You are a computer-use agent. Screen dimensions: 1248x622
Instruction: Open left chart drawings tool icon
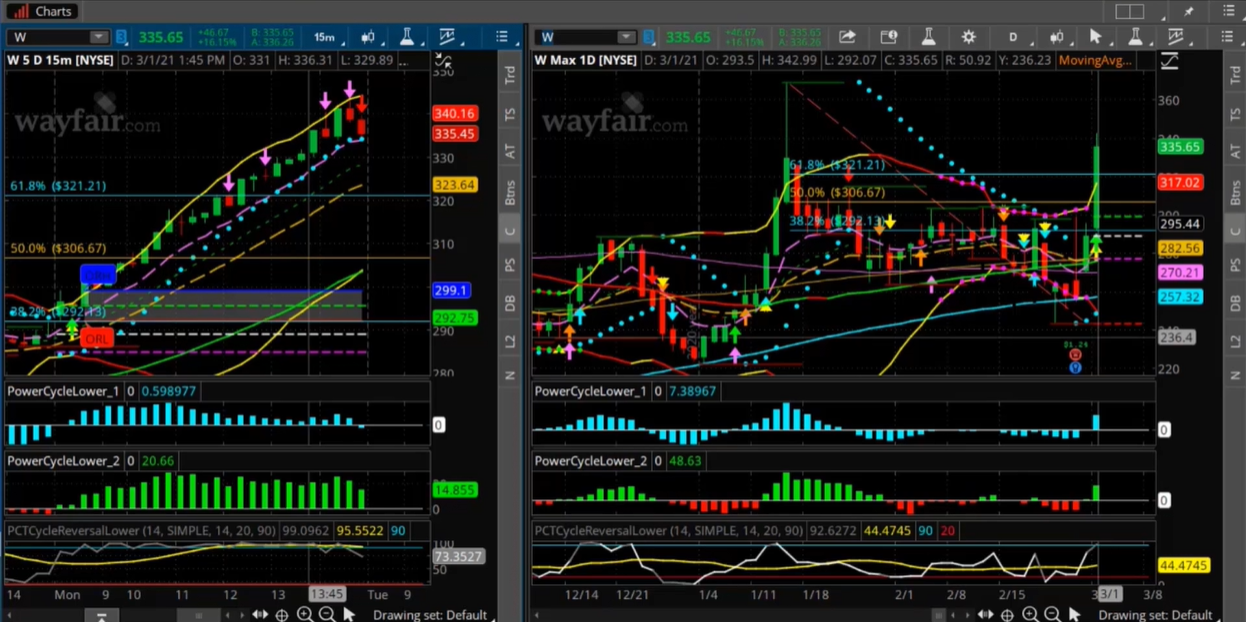(447, 37)
